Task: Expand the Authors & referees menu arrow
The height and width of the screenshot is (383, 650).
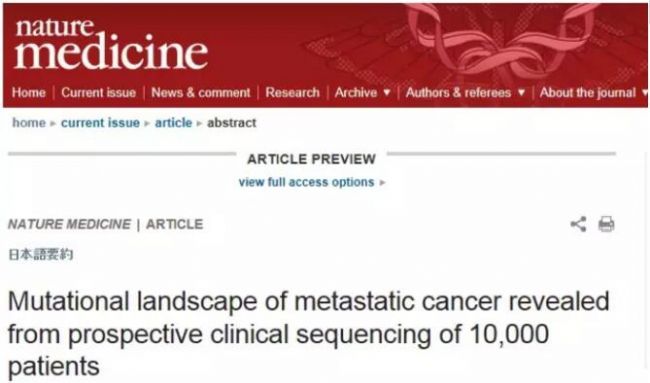Action: point(521,92)
